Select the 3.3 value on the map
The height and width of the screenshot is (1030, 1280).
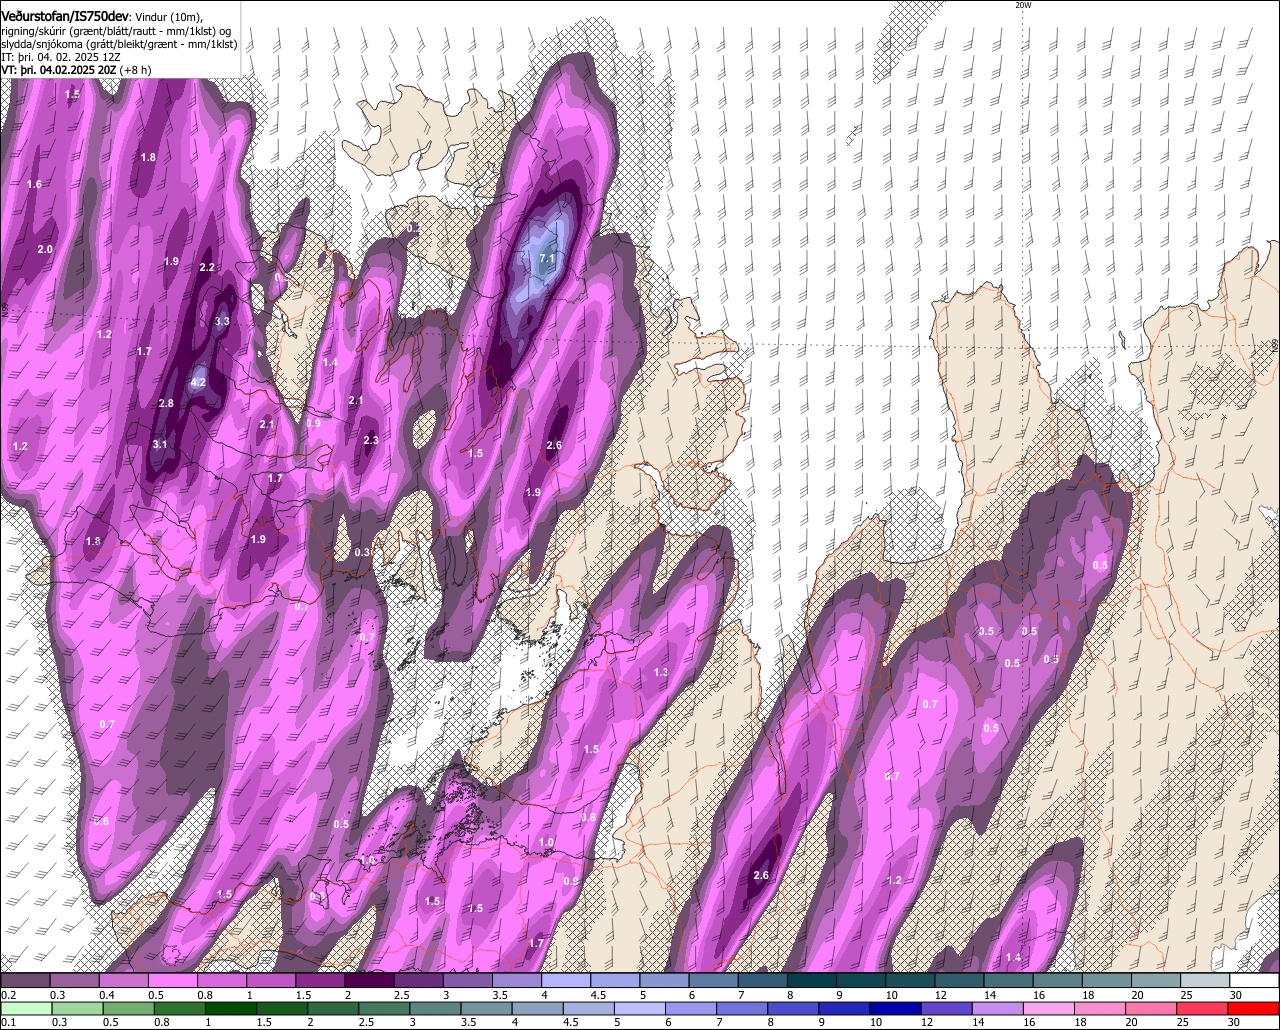(222, 321)
